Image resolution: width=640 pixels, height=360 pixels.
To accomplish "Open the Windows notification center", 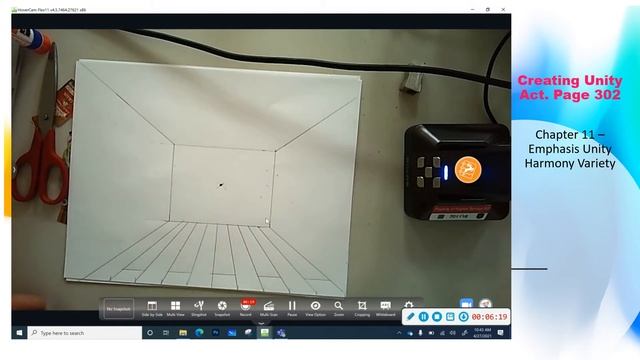I will click(x=500, y=333).
